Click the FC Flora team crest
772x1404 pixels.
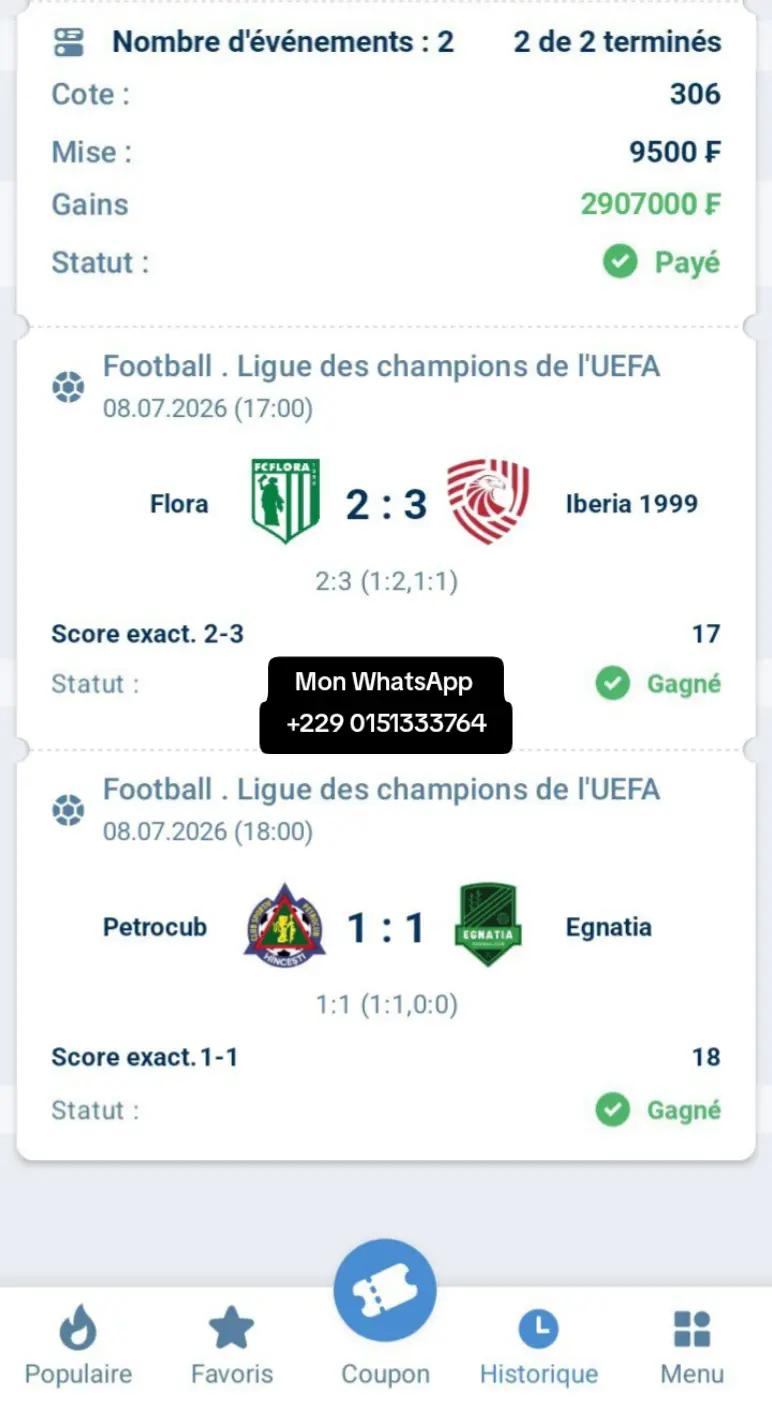[x=286, y=500]
